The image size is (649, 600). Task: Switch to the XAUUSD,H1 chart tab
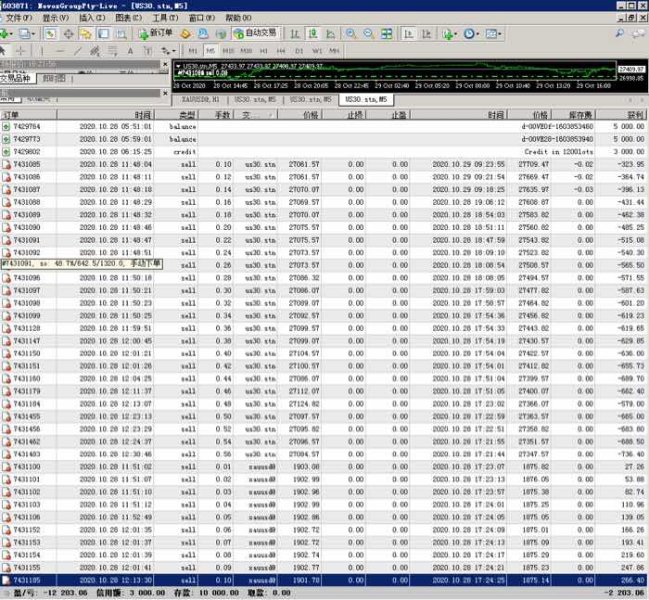pos(201,99)
